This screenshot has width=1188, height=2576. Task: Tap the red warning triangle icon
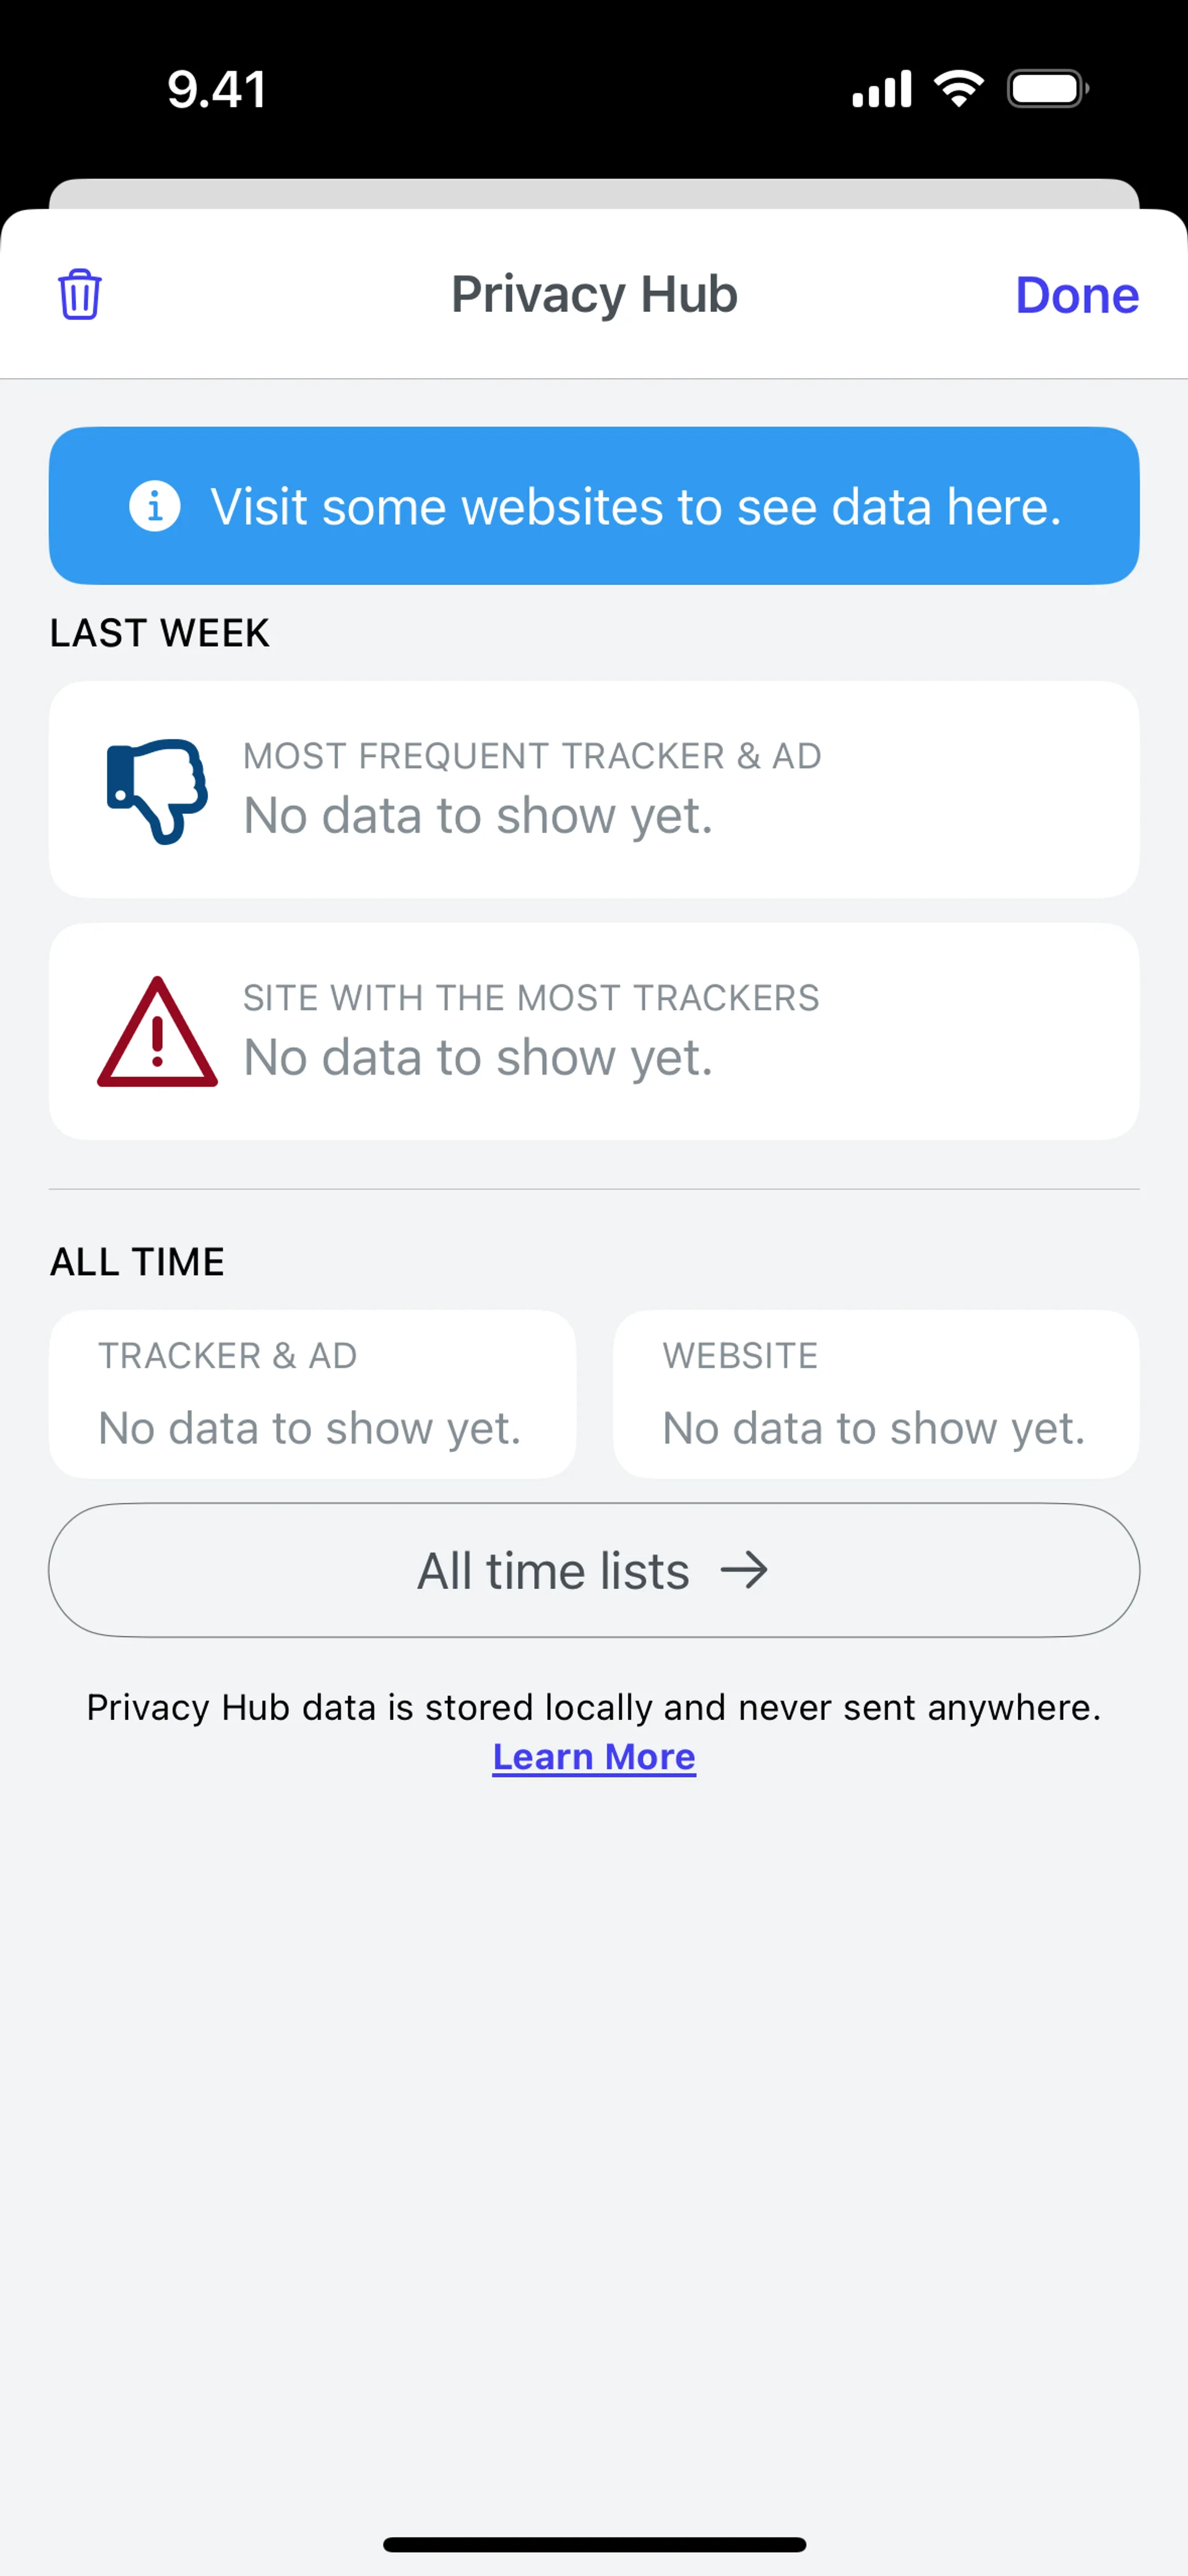pos(157,1032)
